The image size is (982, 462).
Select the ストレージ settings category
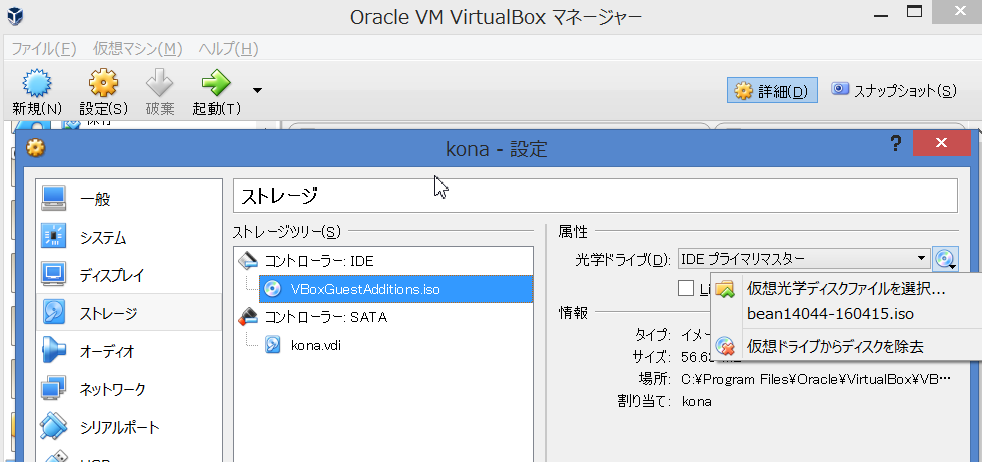point(129,312)
